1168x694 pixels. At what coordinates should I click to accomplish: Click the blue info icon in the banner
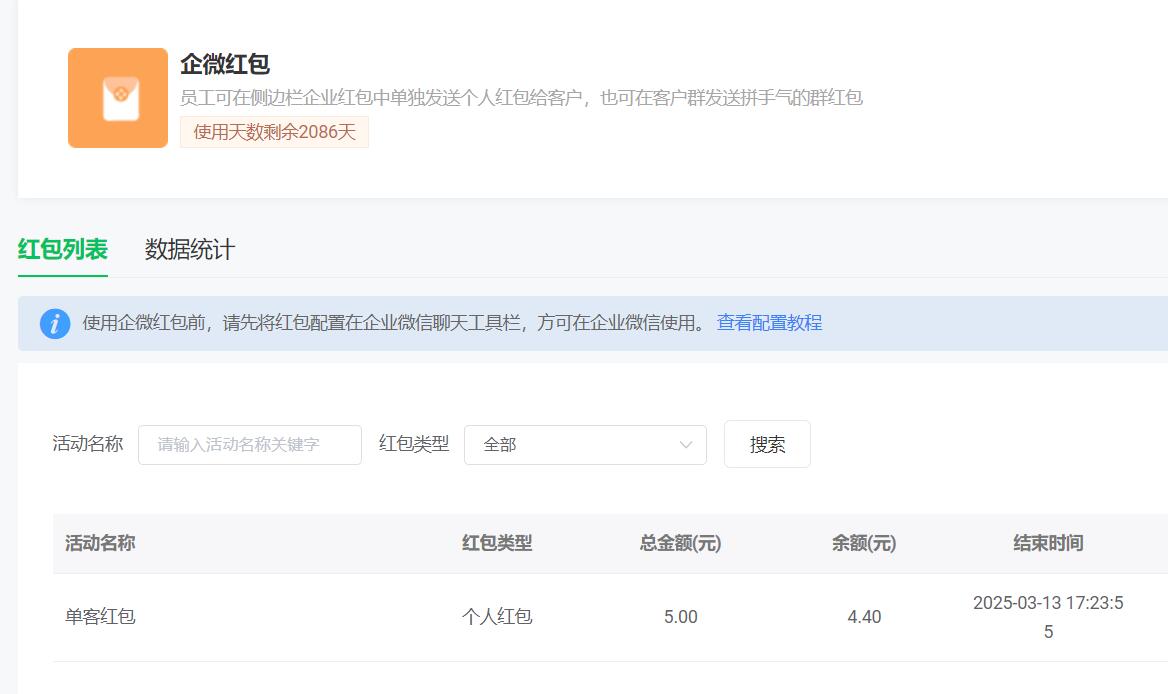55,324
